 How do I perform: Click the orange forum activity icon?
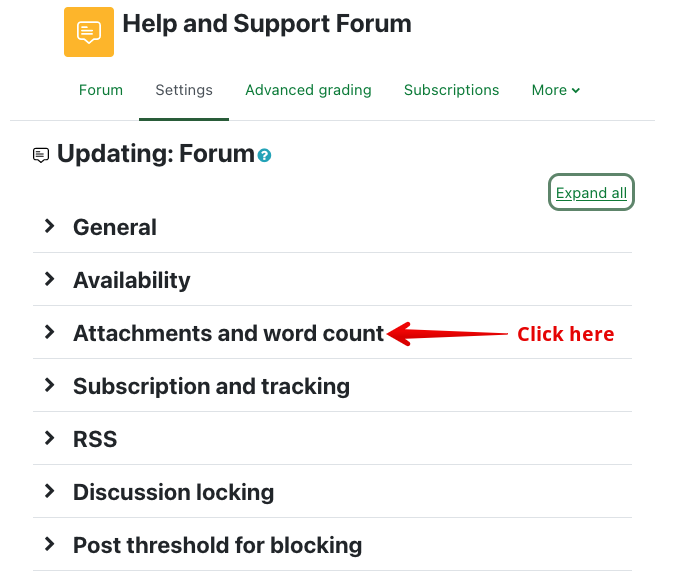(89, 32)
